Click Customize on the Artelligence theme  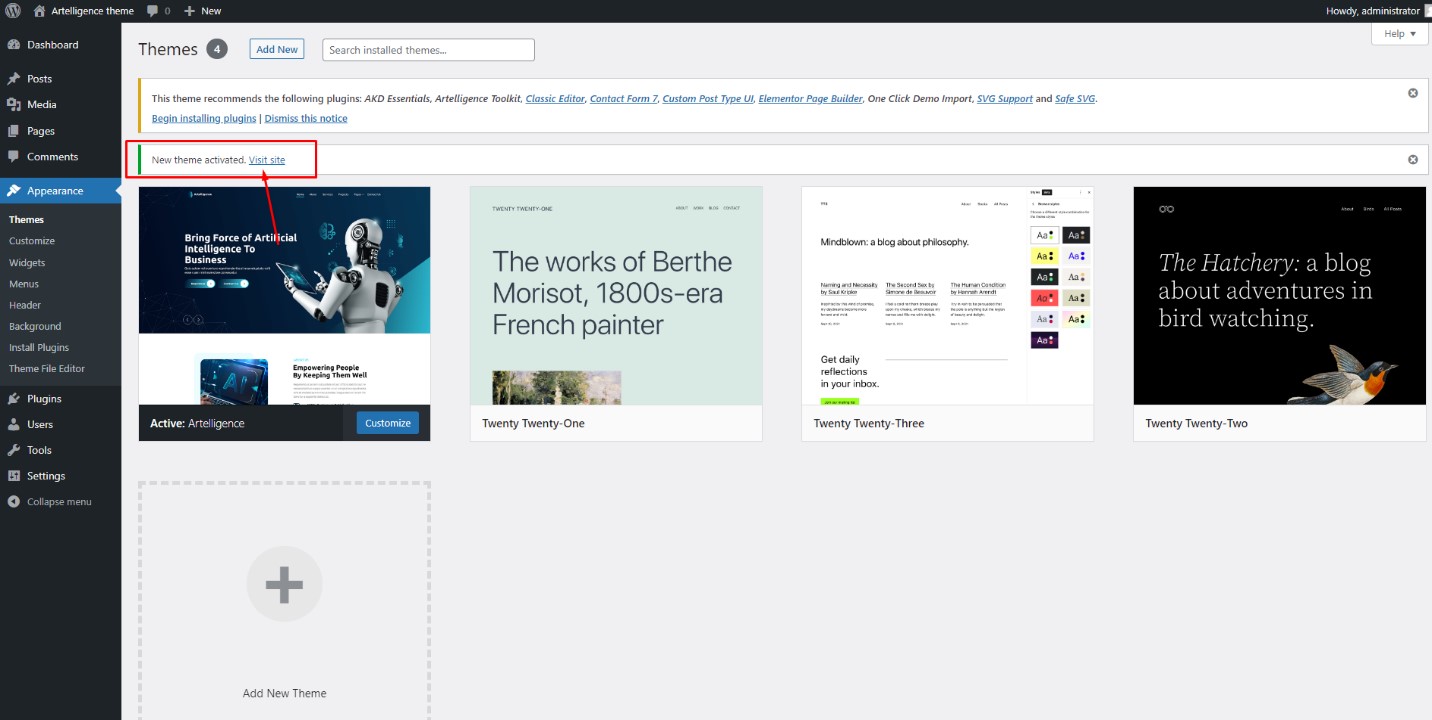[x=388, y=423]
